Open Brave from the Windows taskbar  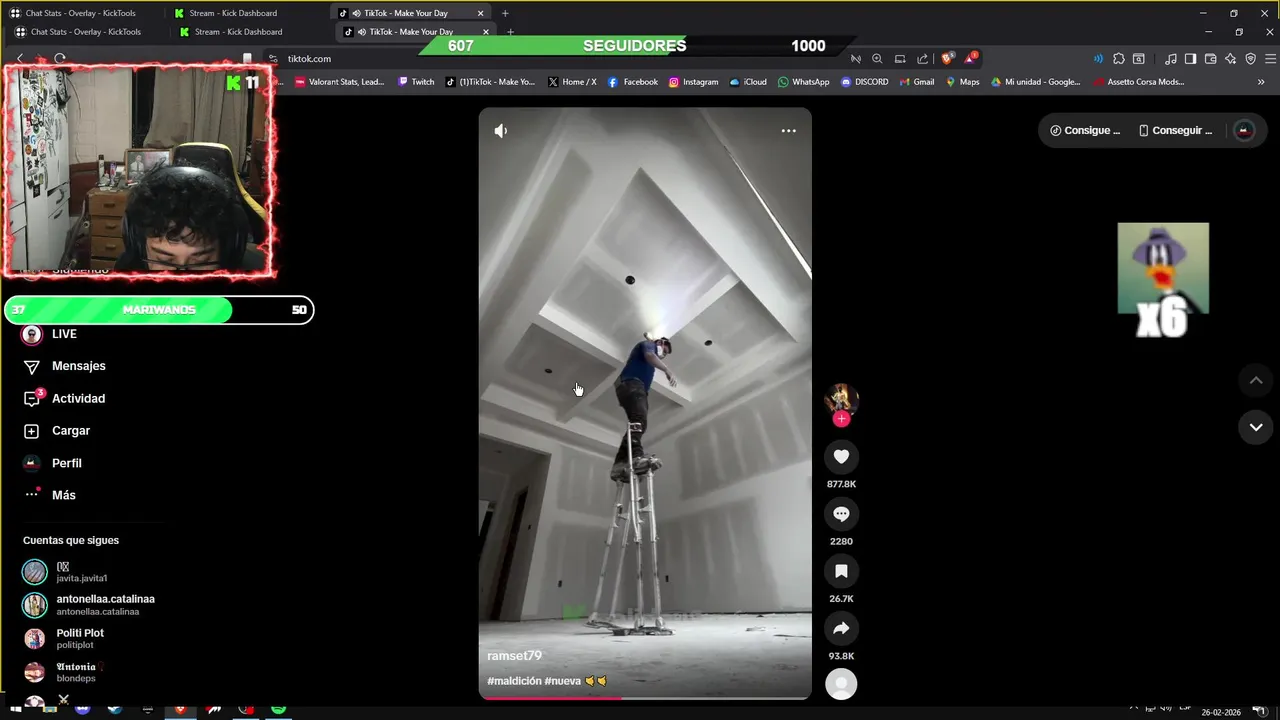tap(180, 709)
